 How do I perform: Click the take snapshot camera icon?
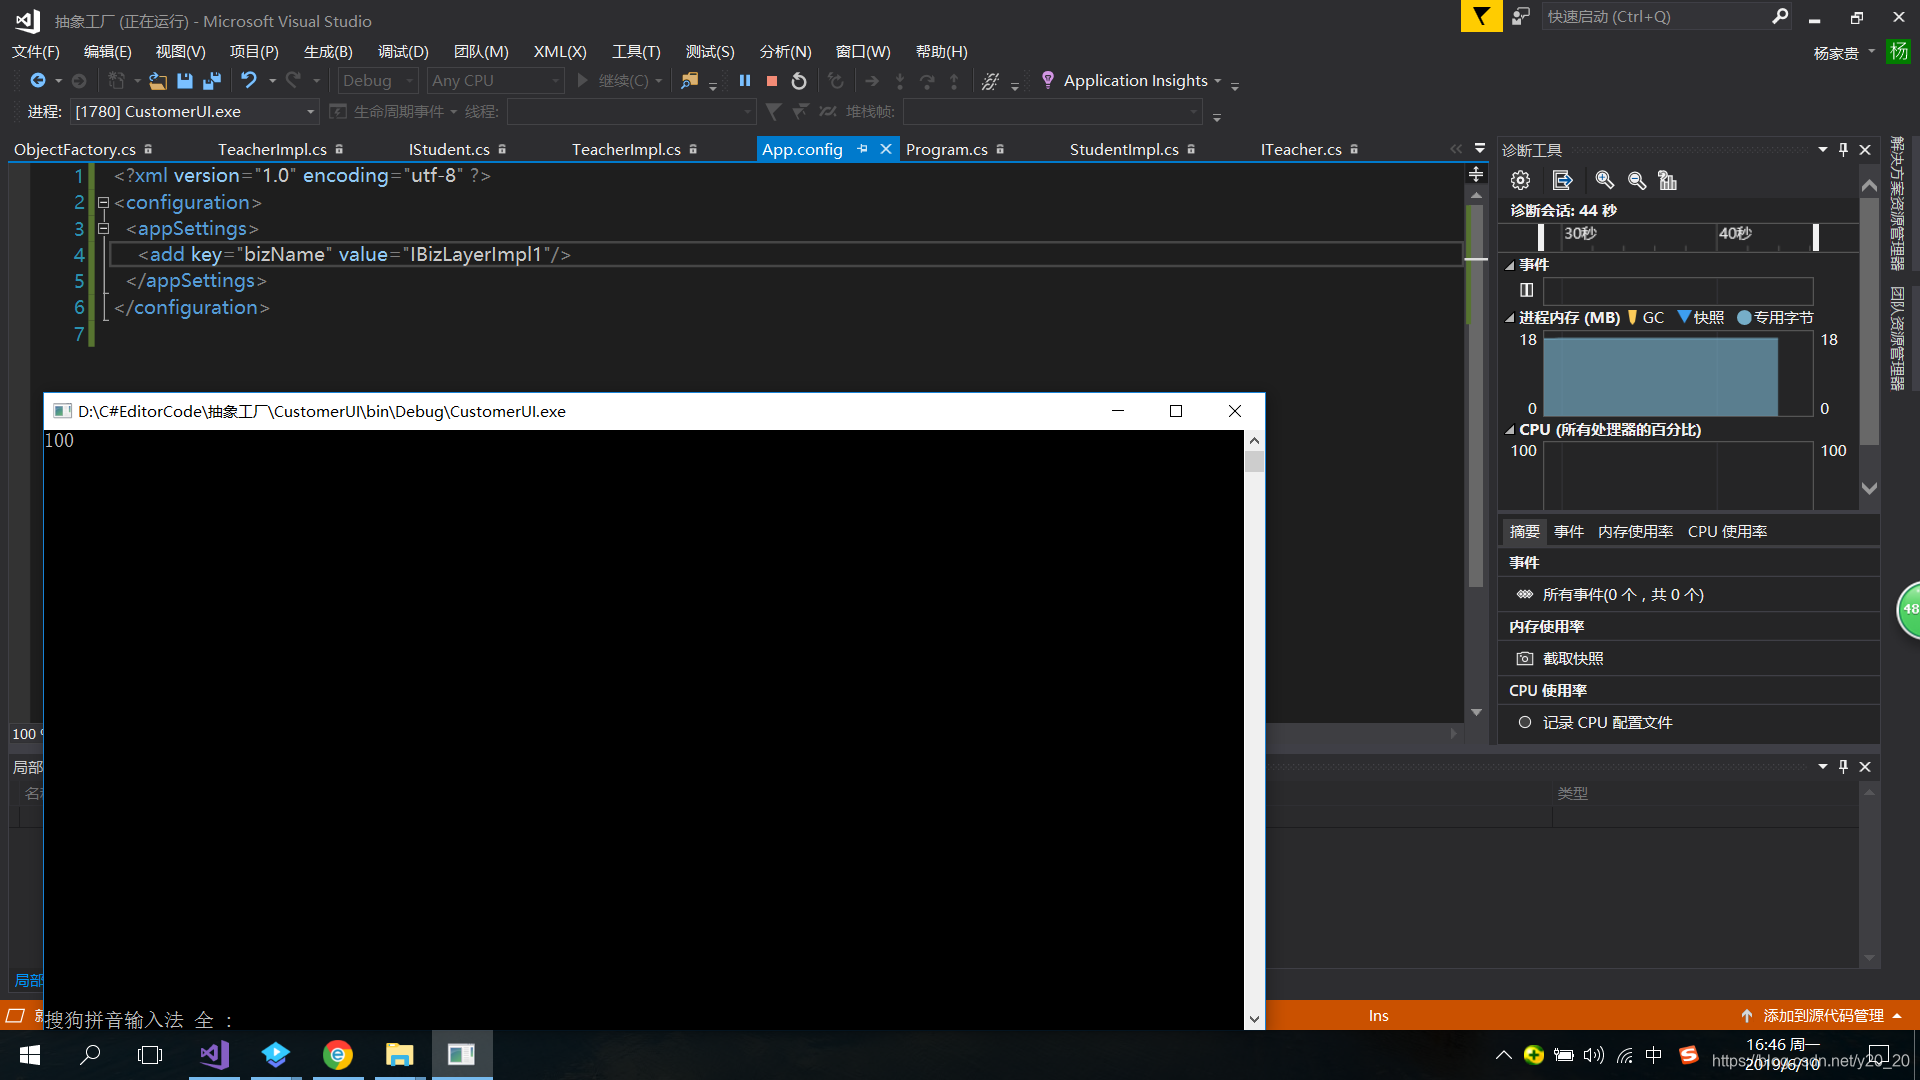pyautogui.click(x=1525, y=658)
